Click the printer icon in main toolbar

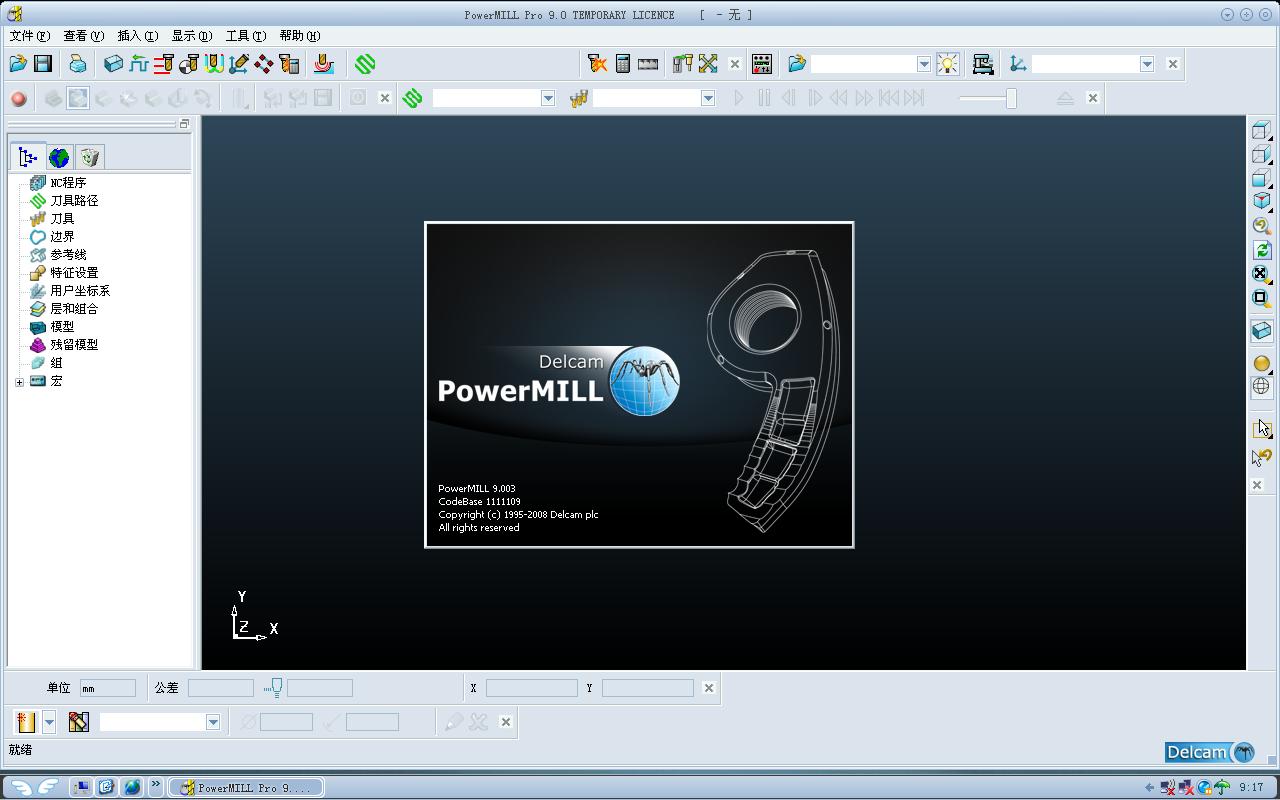click(77, 64)
